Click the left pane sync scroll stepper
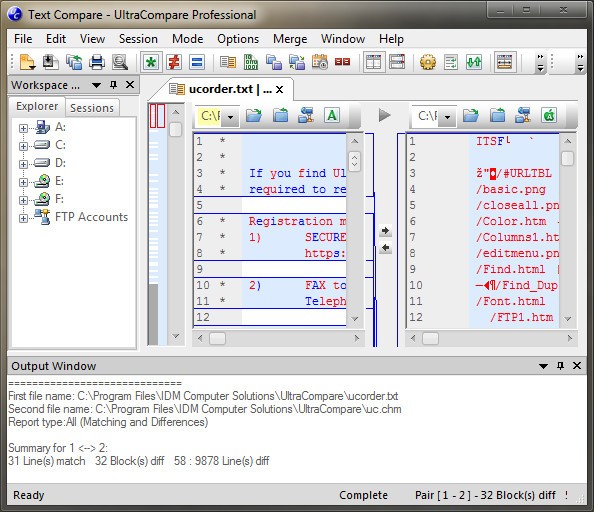The width and height of the screenshot is (594, 512). tap(354, 162)
